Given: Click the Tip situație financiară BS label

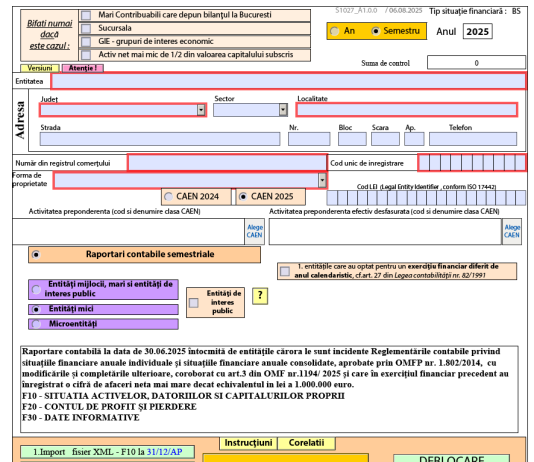Looking at the screenshot, I should (x=475, y=11).
